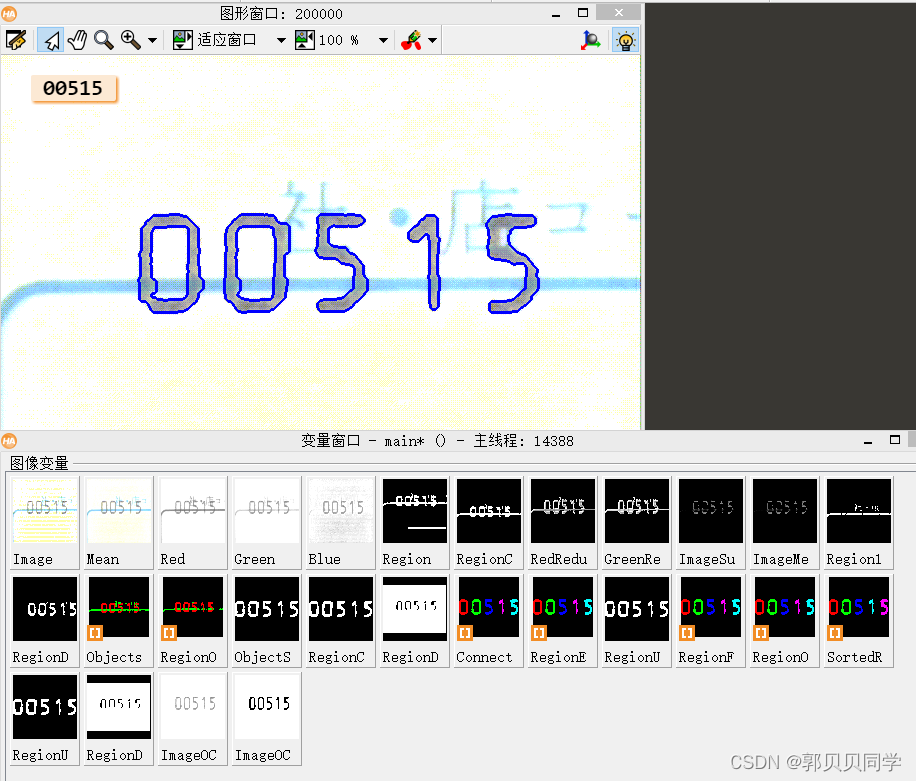Select the SortedR variable thumbnail
The height and width of the screenshot is (781, 916).
857,607
